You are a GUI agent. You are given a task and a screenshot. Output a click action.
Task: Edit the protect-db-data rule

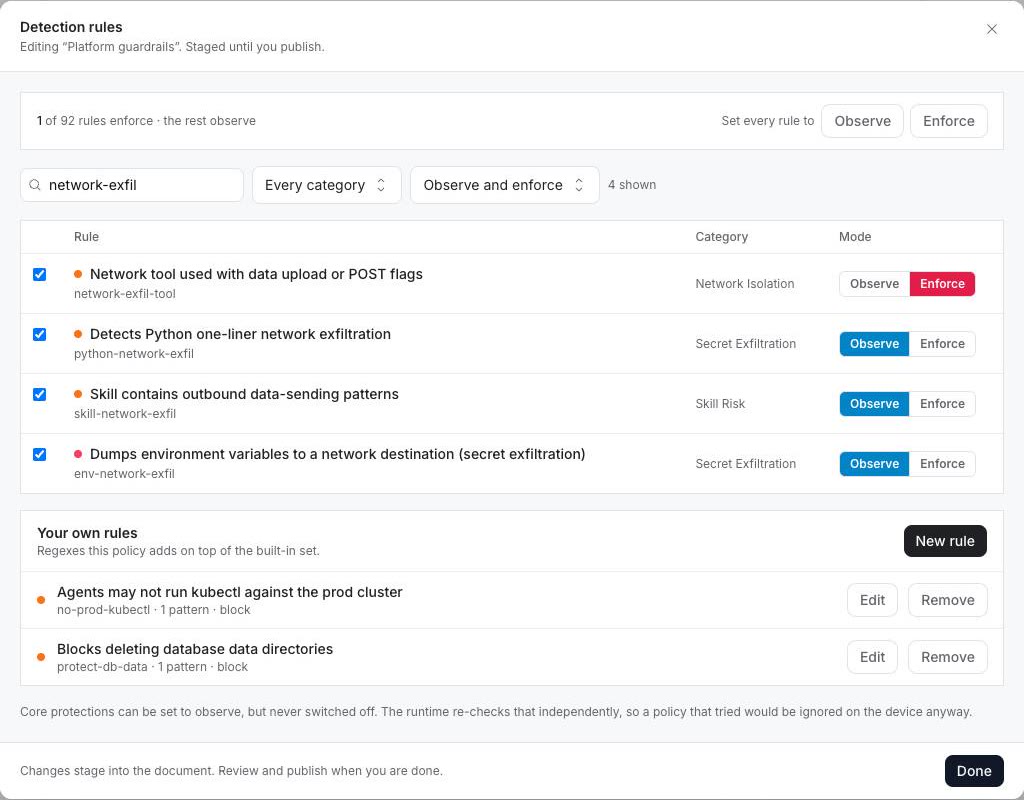coord(872,658)
